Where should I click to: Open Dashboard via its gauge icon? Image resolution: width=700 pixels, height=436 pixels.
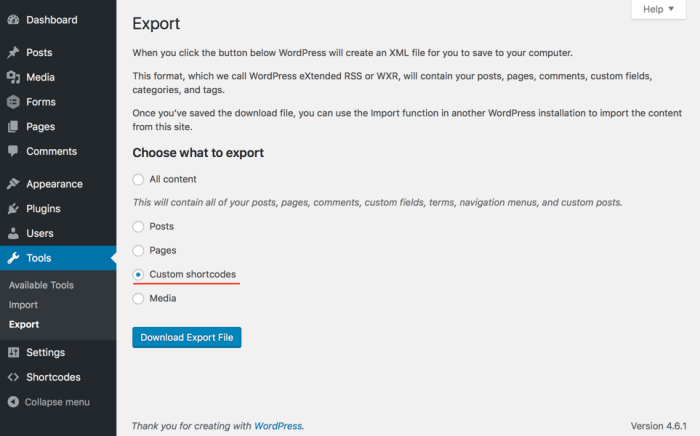point(13,20)
